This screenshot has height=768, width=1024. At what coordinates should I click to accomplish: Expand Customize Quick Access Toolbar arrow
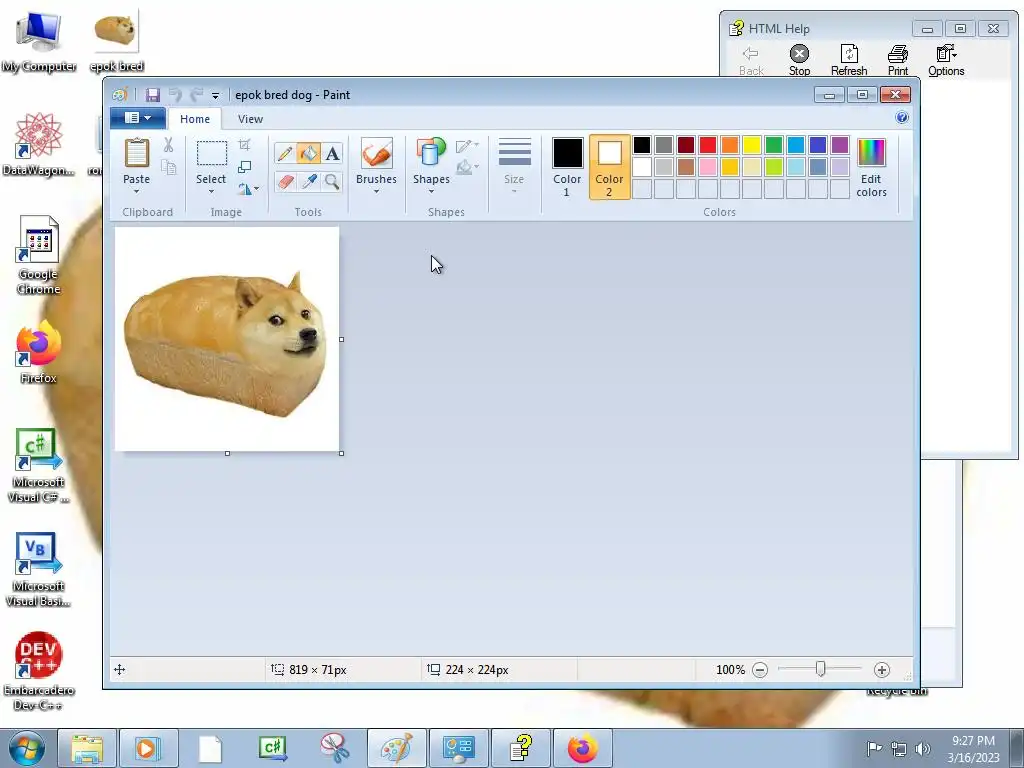pos(216,95)
